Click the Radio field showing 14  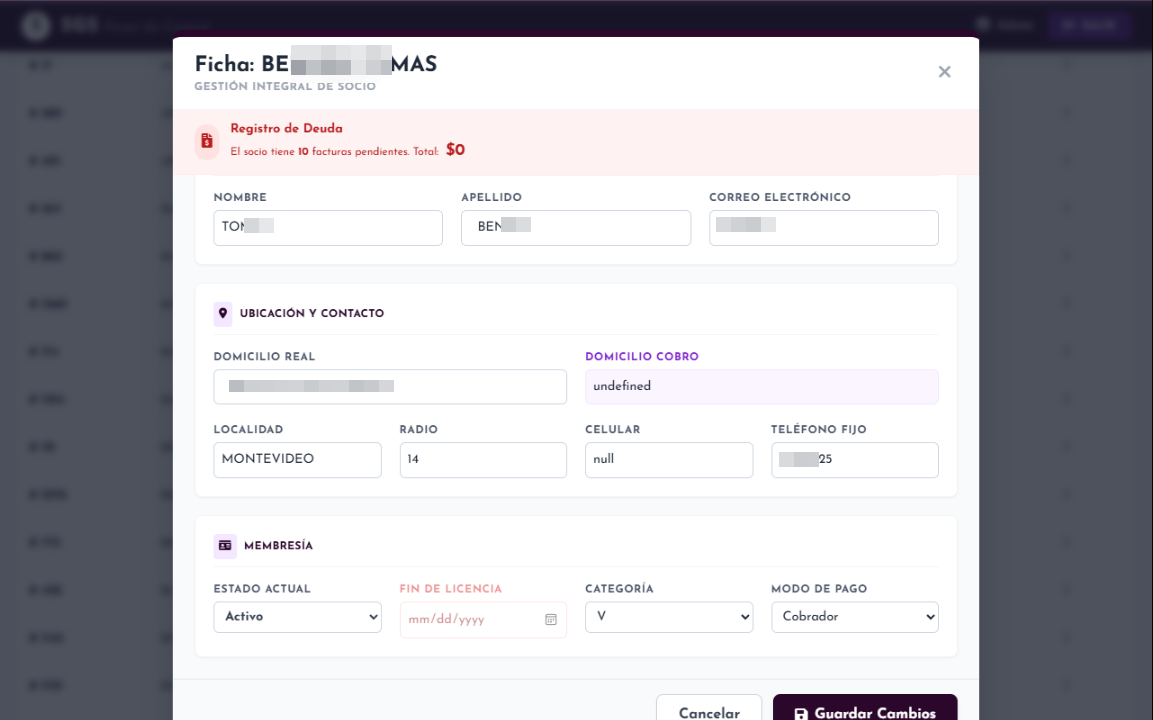pos(483,460)
